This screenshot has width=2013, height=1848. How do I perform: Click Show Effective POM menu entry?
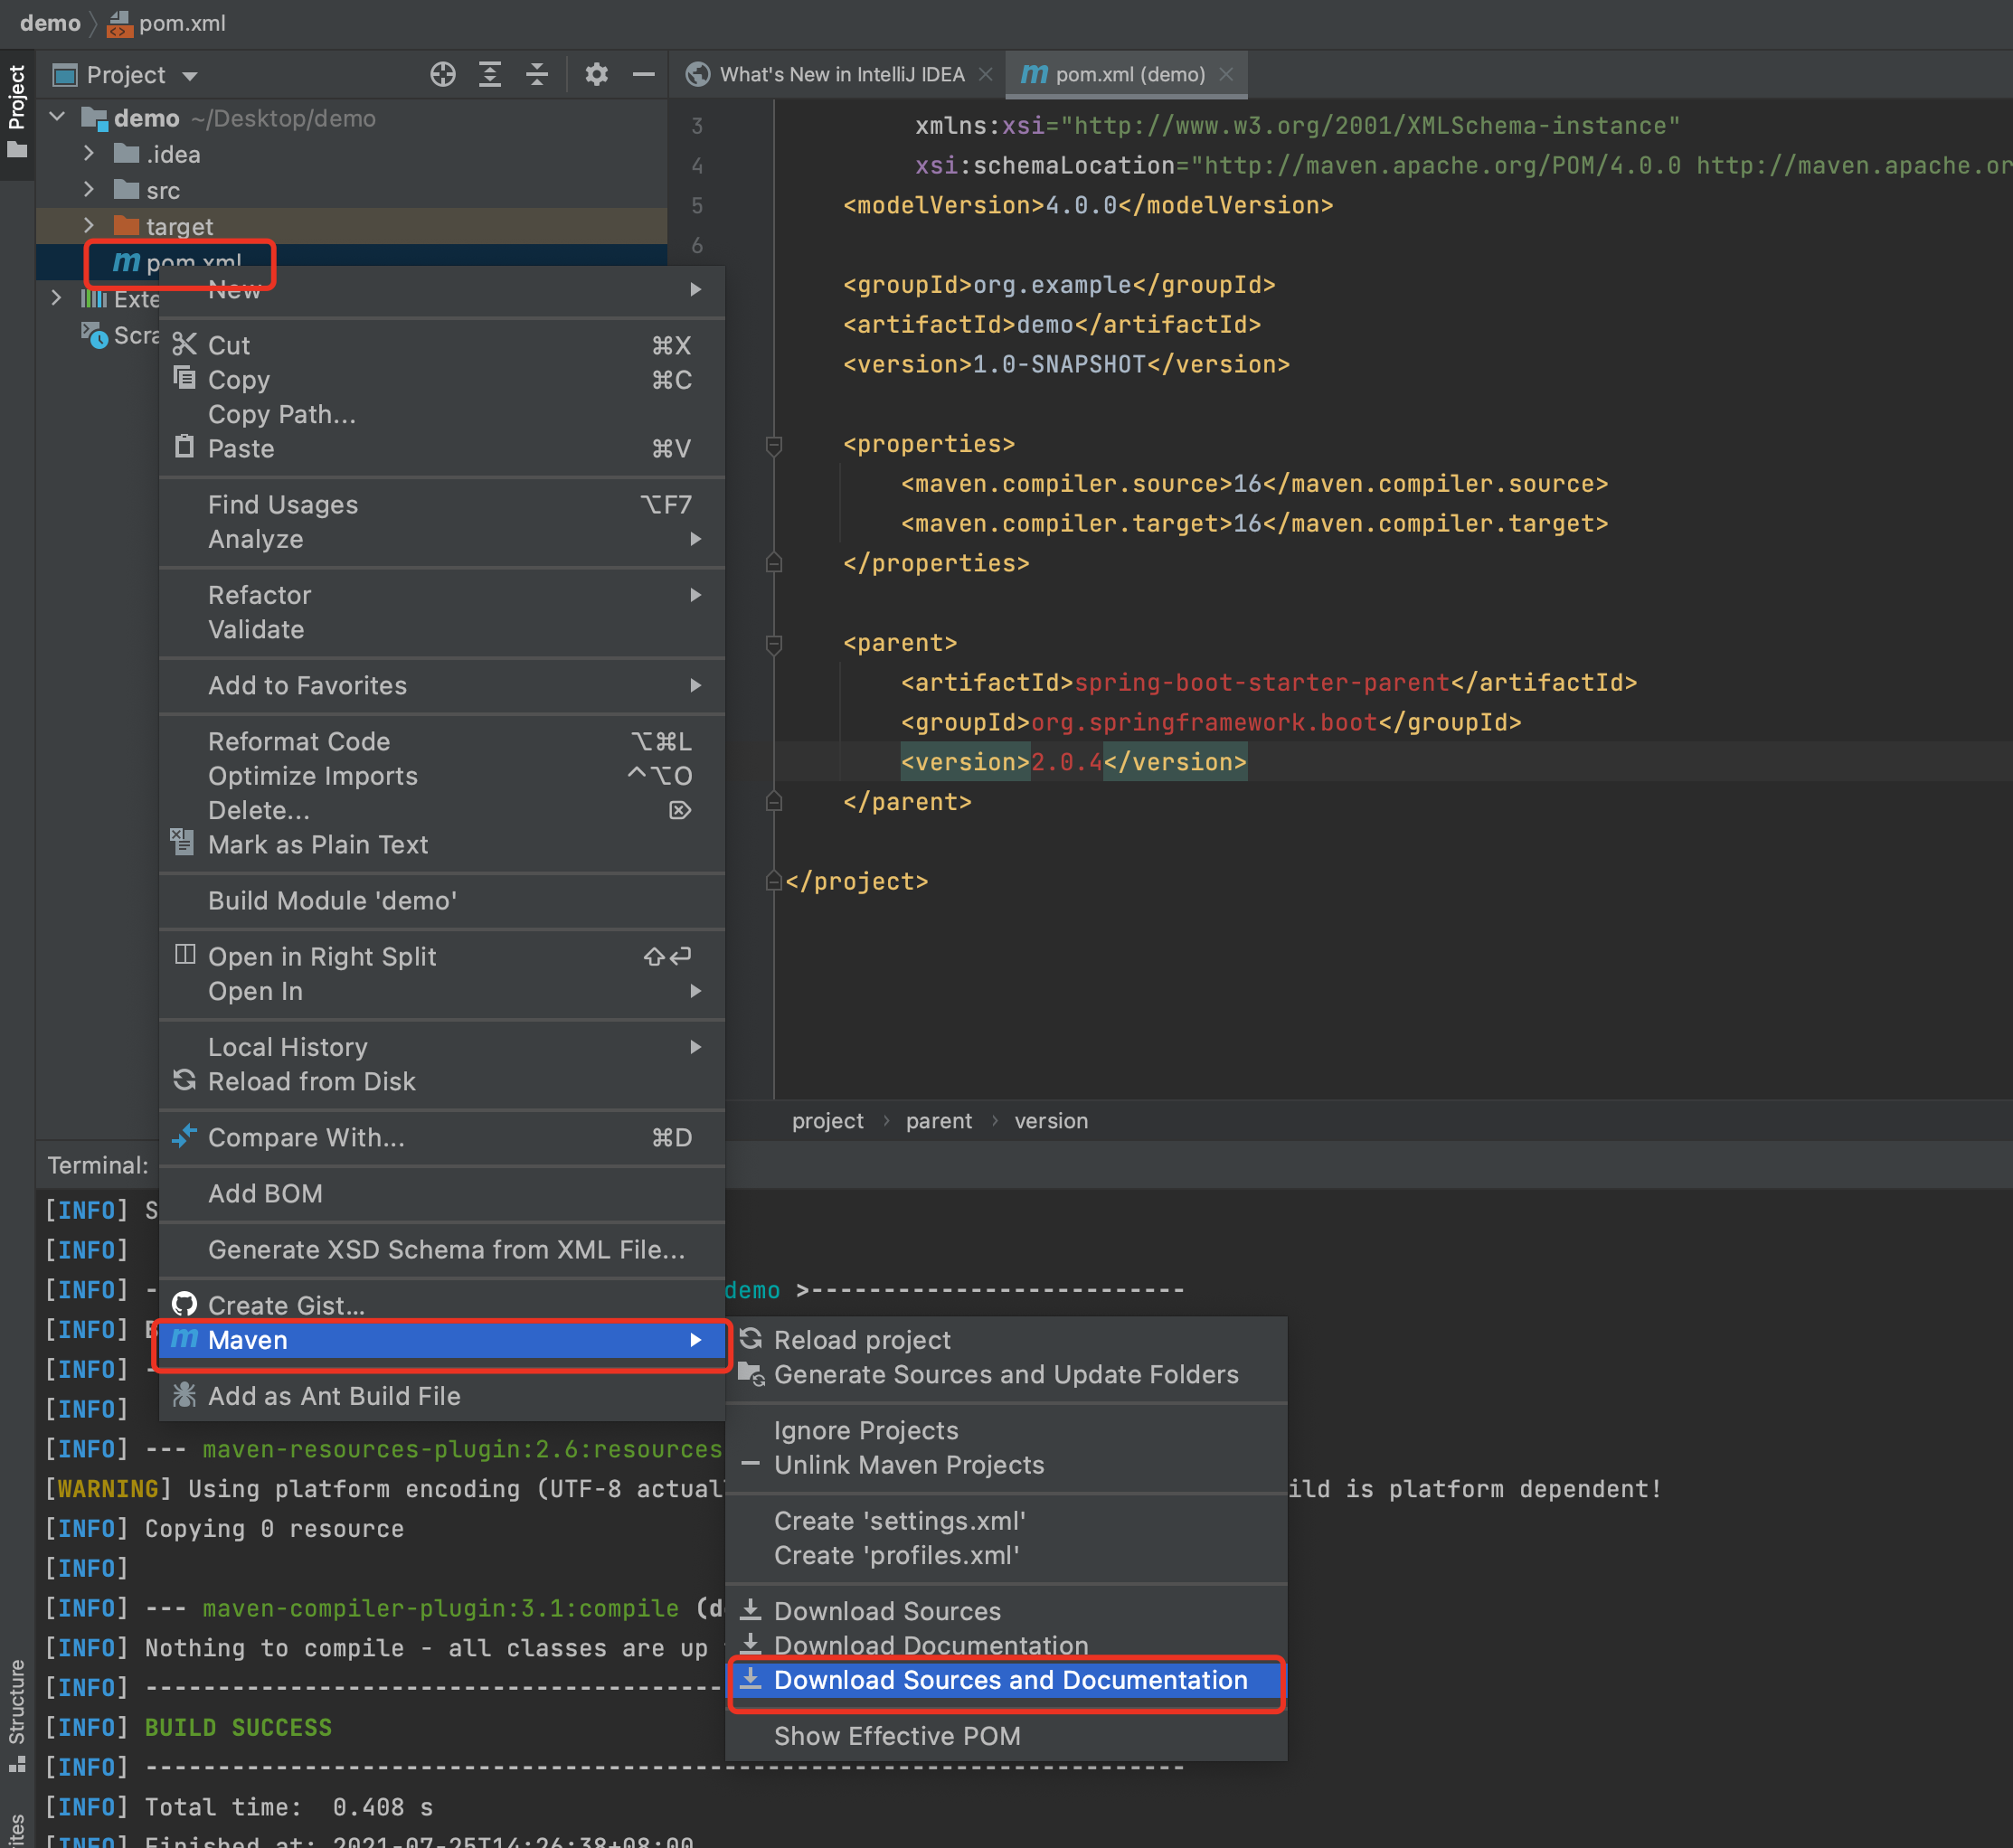(x=897, y=1736)
